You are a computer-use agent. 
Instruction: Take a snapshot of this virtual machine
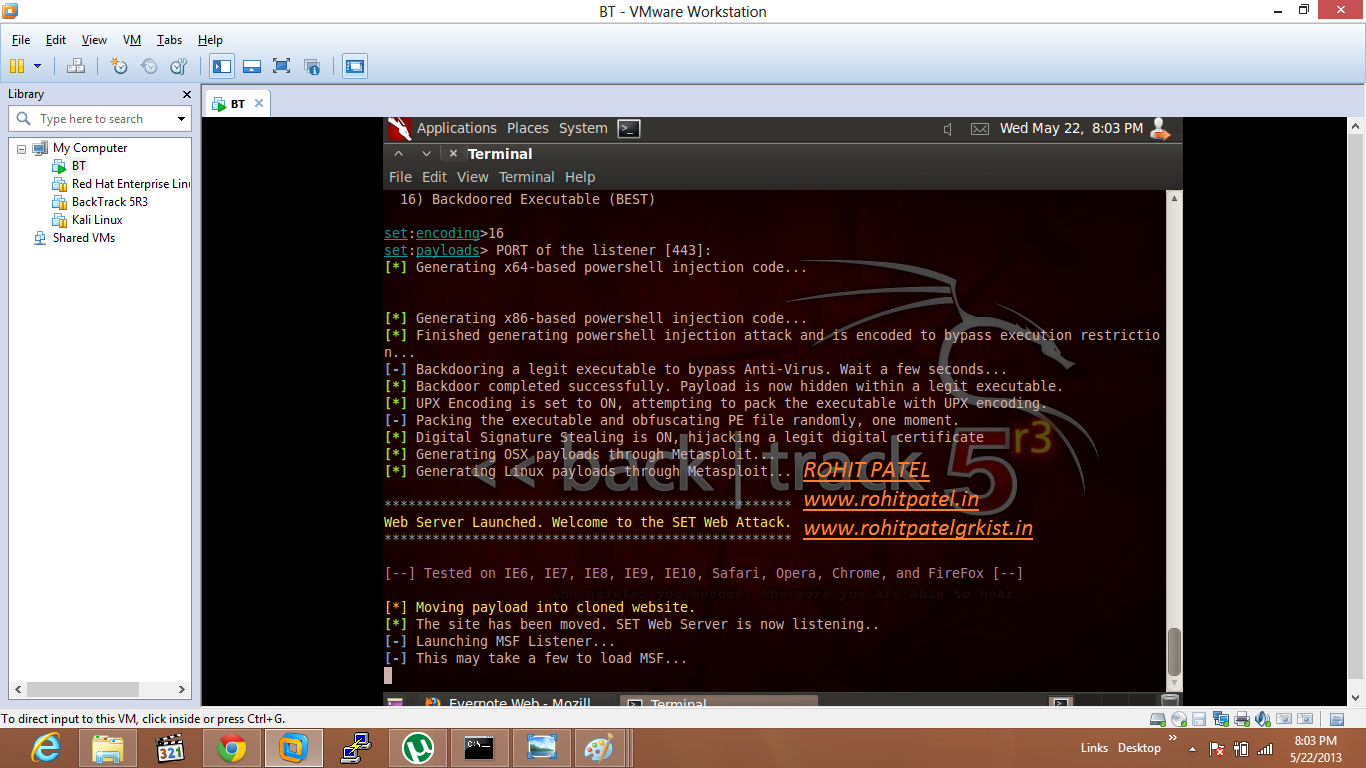point(119,66)
